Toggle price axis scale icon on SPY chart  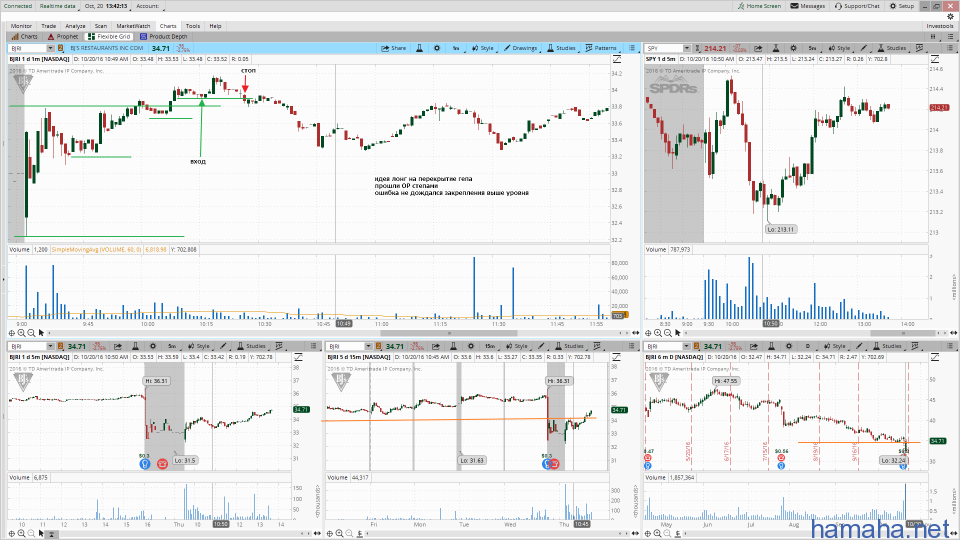[934, 59]
